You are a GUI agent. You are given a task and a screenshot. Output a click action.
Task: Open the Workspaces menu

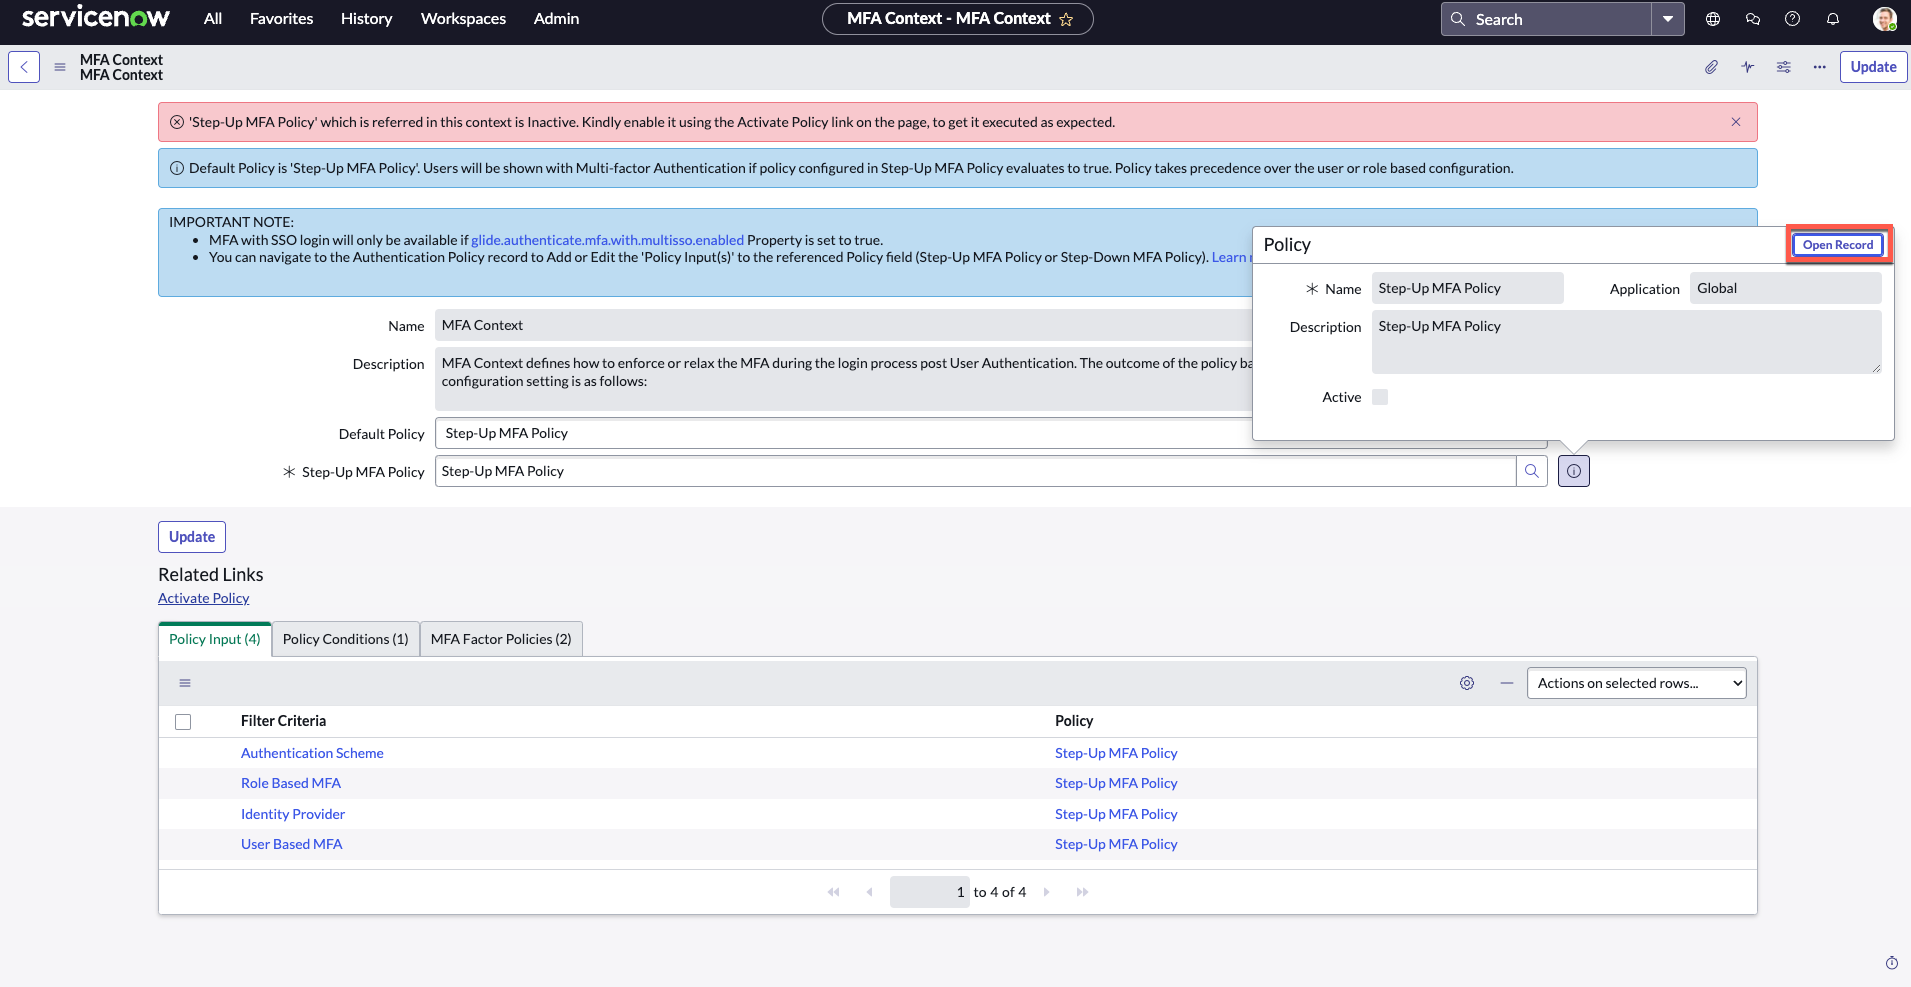click(463, 19)
